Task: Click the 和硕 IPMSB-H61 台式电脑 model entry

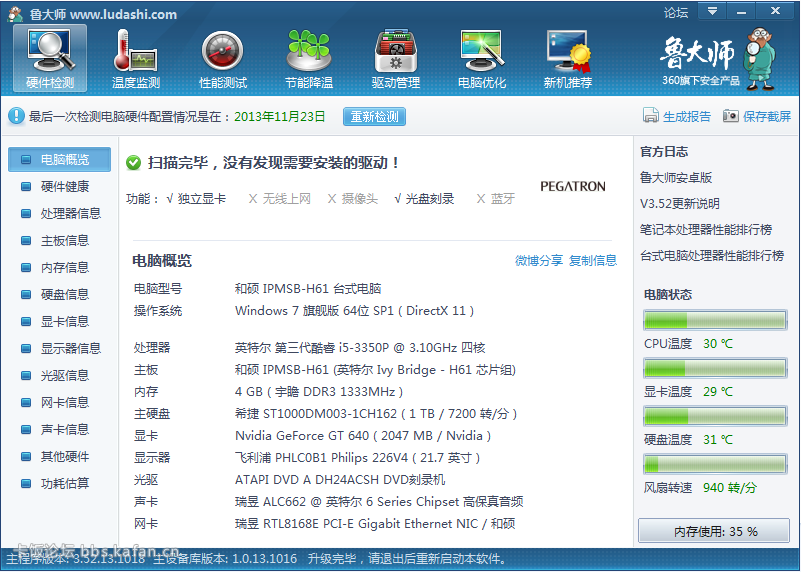Action: click(308, 289)
